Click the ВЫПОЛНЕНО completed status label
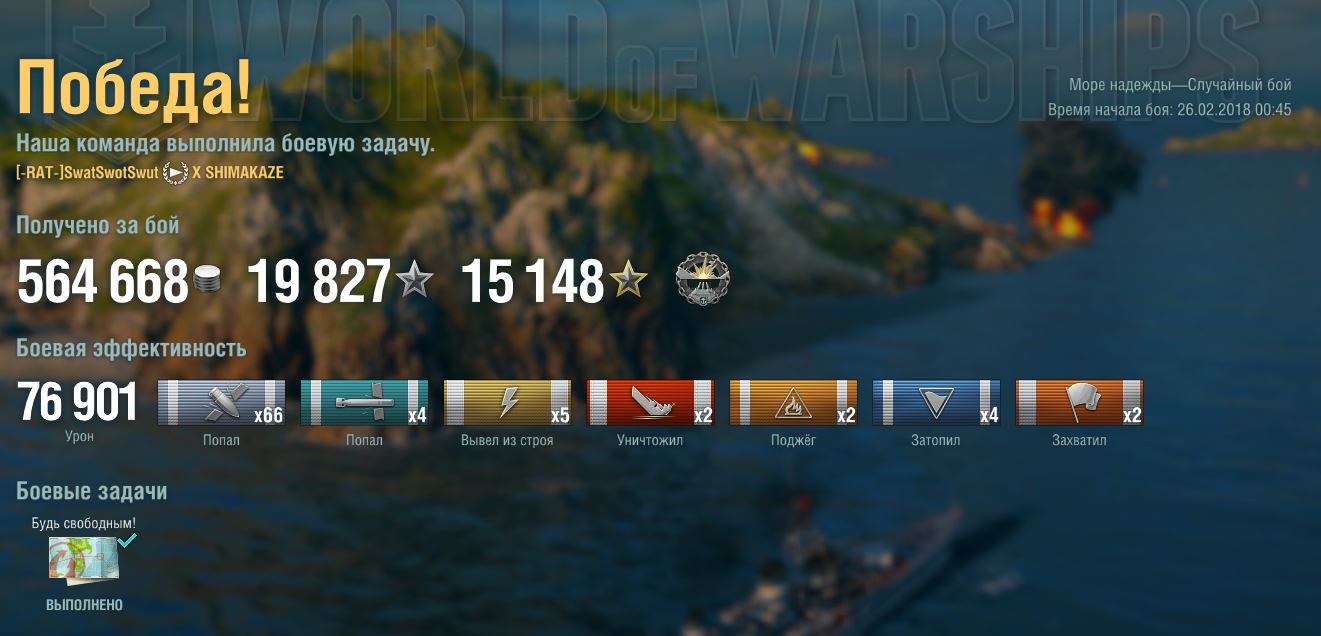1321x636 pixels. pyautogui.click(x=84, y=605)
